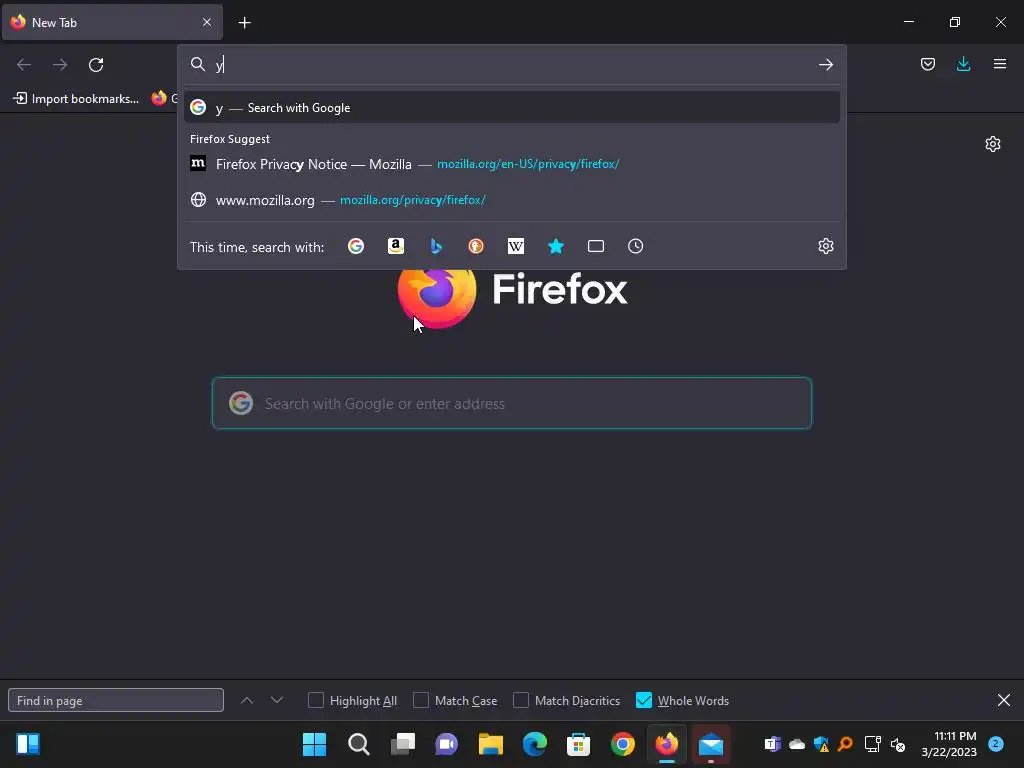The height and width of the screenshot is (768, 1024).
Task: Click the muted volume tray icon
Action: pos(898,744)
